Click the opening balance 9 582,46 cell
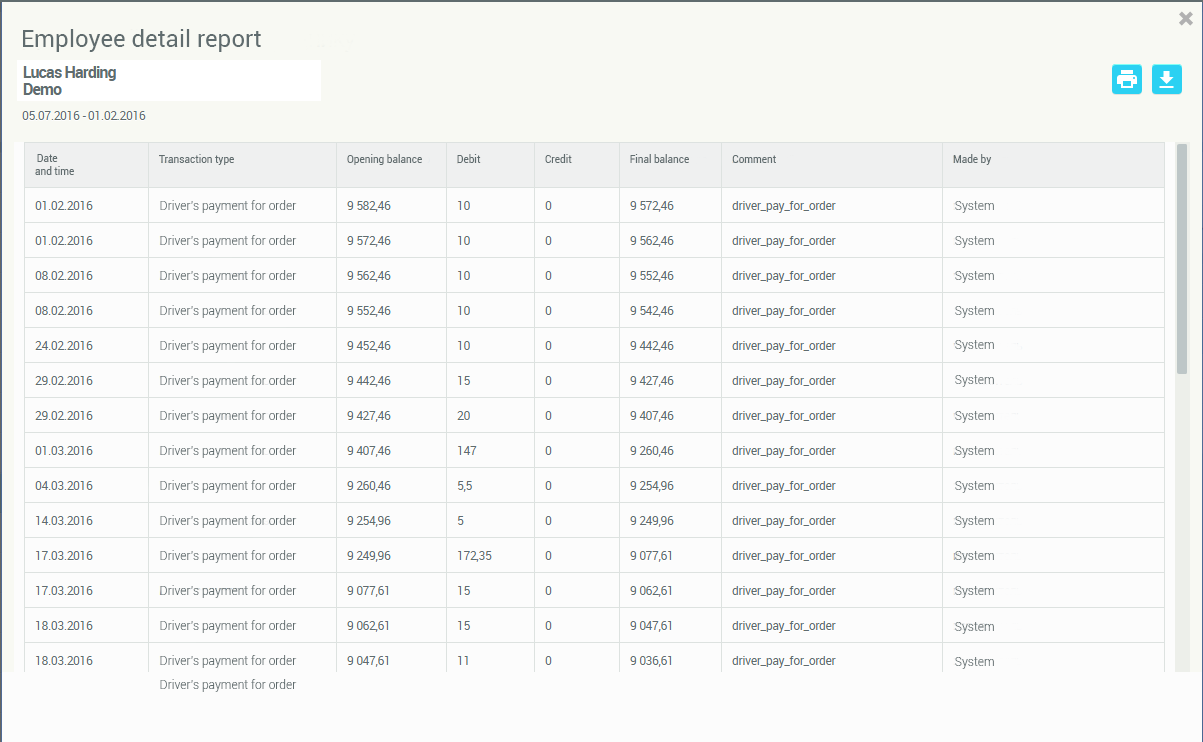This screenshot has height=742, width=1203. click(369, 206)
